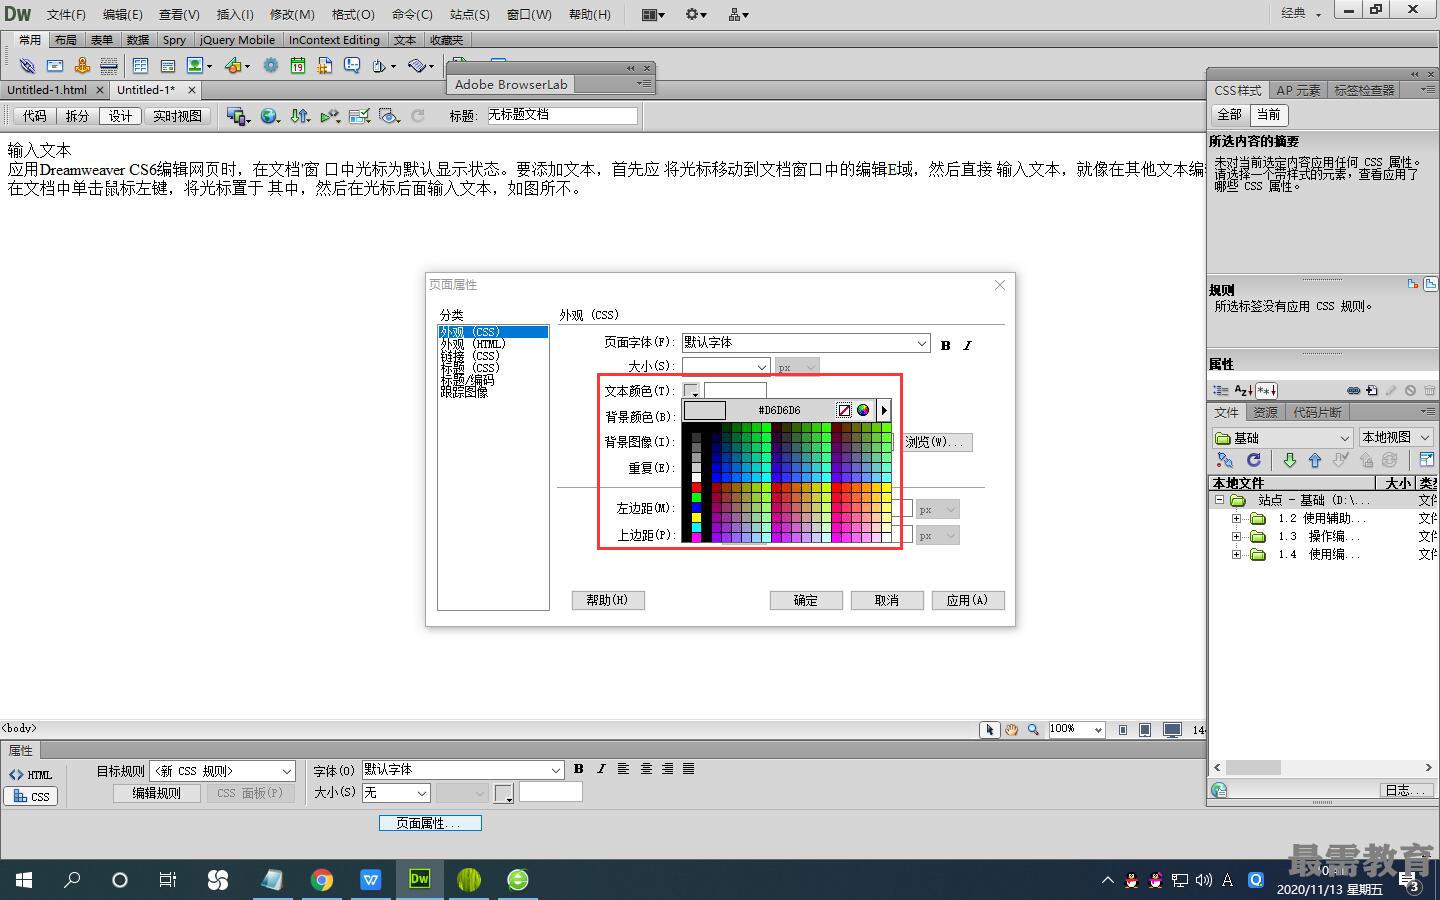The width and height of the screenshot is (1440, 900).
Task: Switch Properties inspector to CSS mode
Action: coord(30,797)
